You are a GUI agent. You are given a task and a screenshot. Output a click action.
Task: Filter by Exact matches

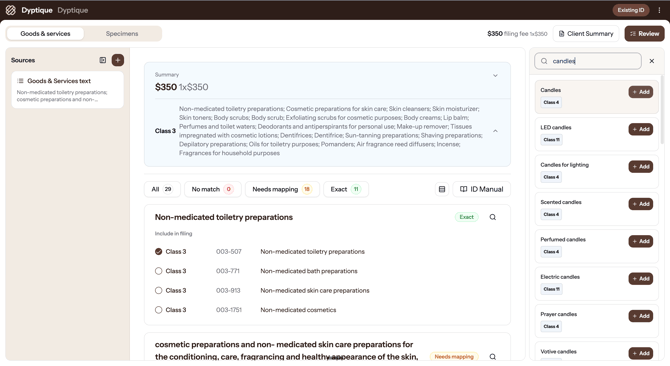[346, 189]
